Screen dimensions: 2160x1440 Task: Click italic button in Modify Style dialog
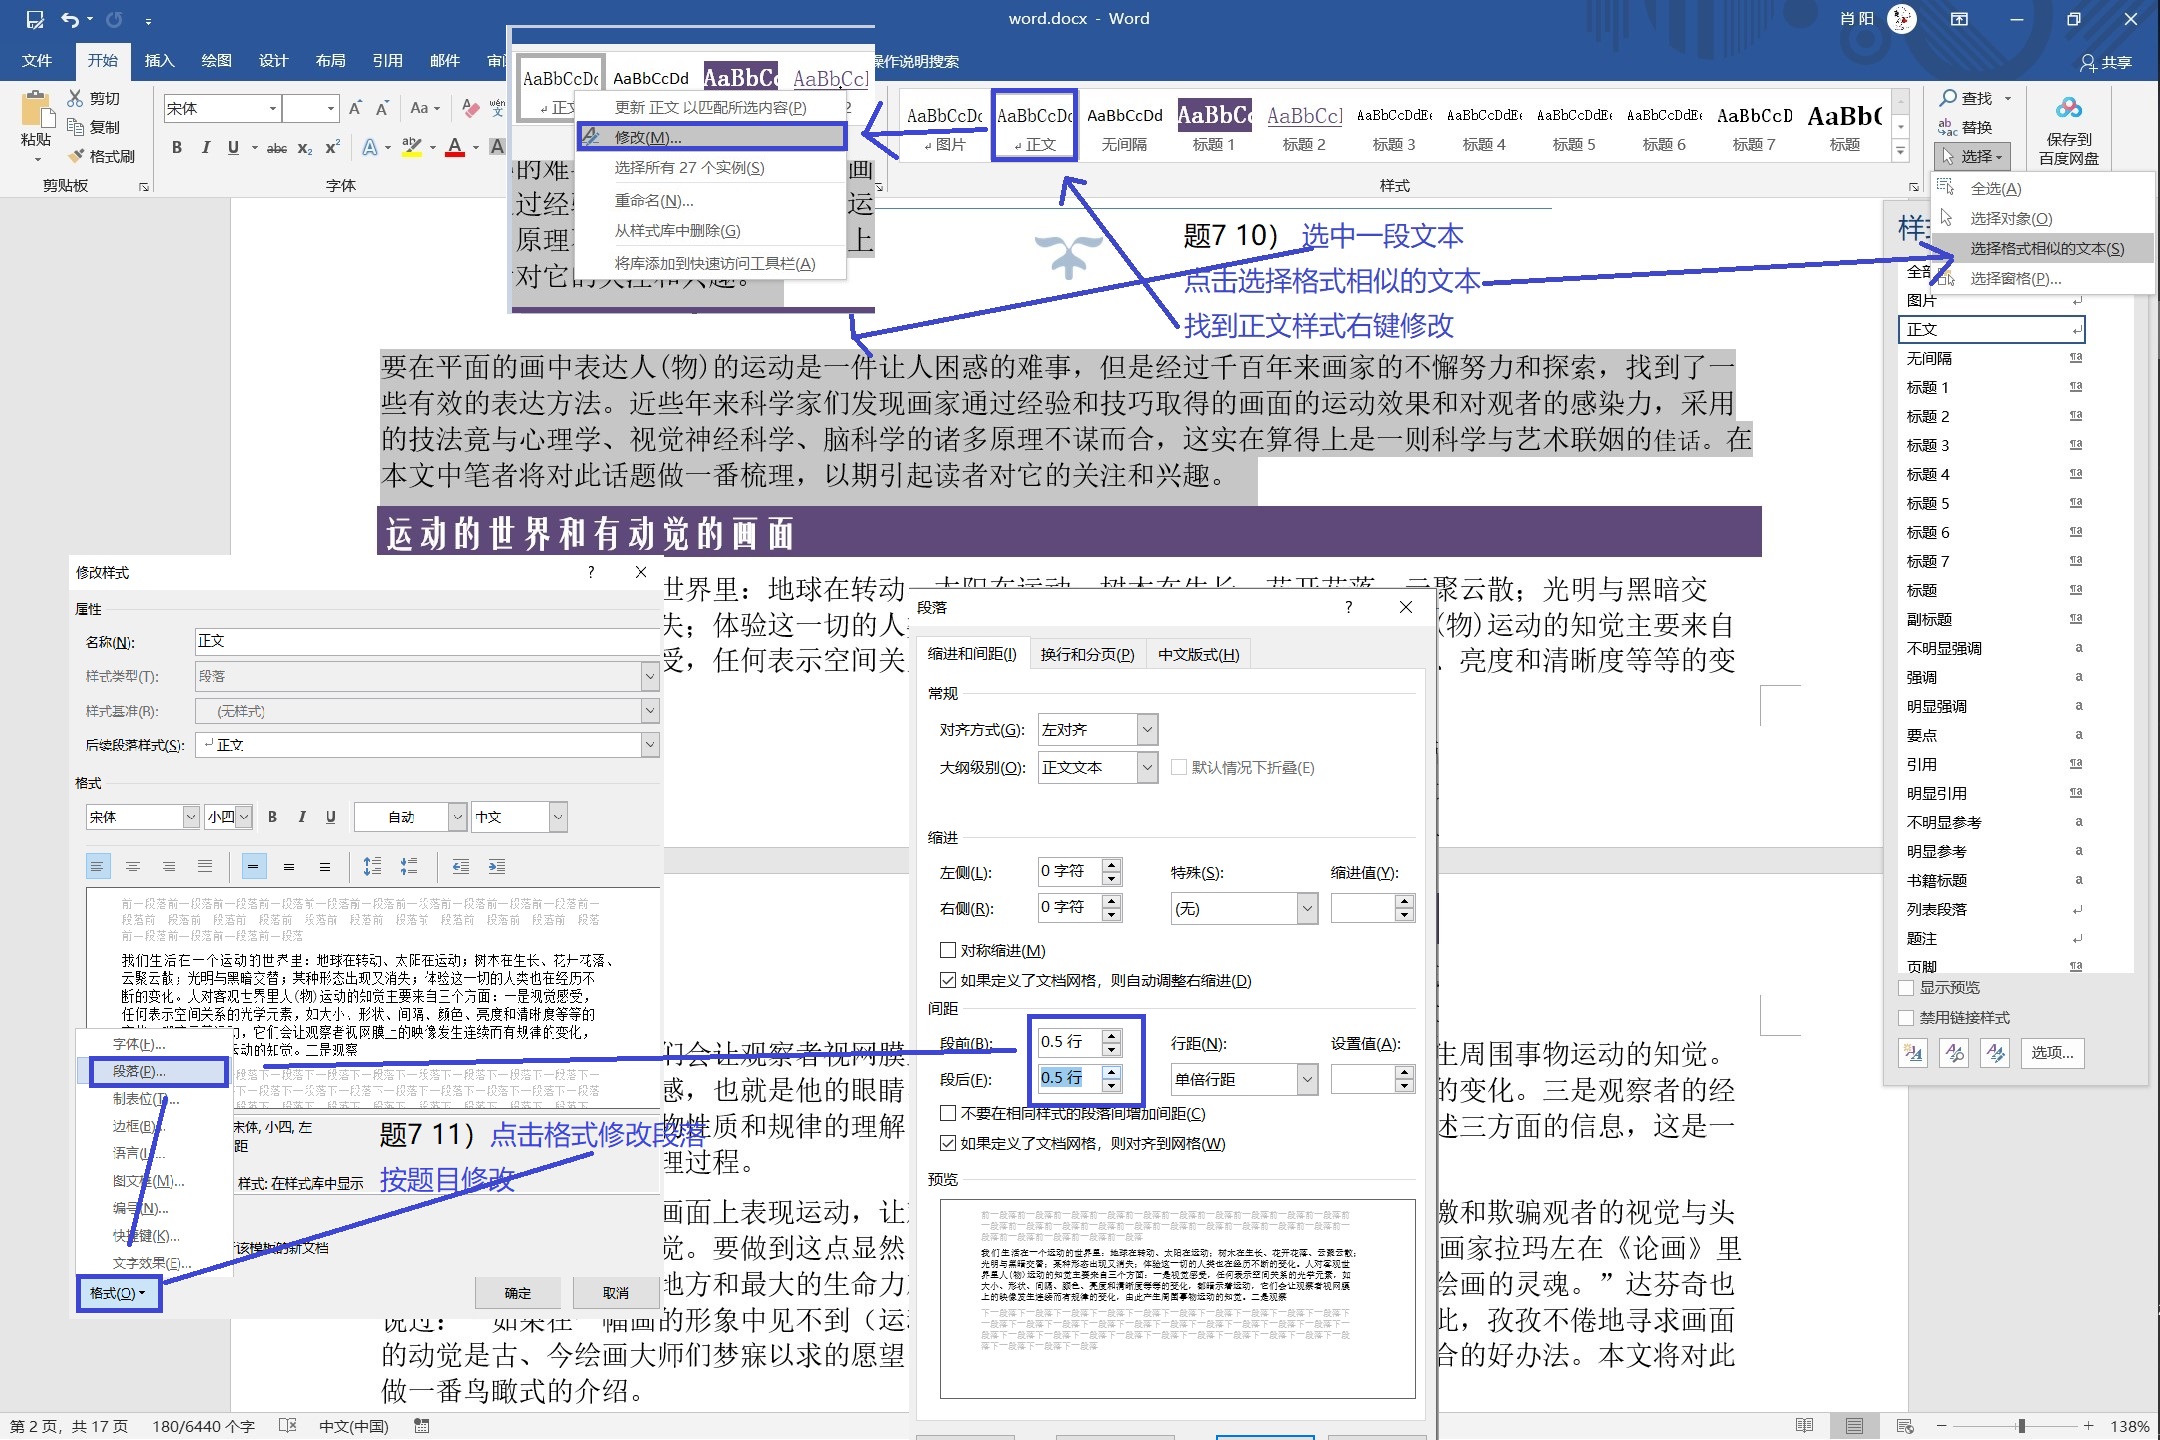[301, 817]
